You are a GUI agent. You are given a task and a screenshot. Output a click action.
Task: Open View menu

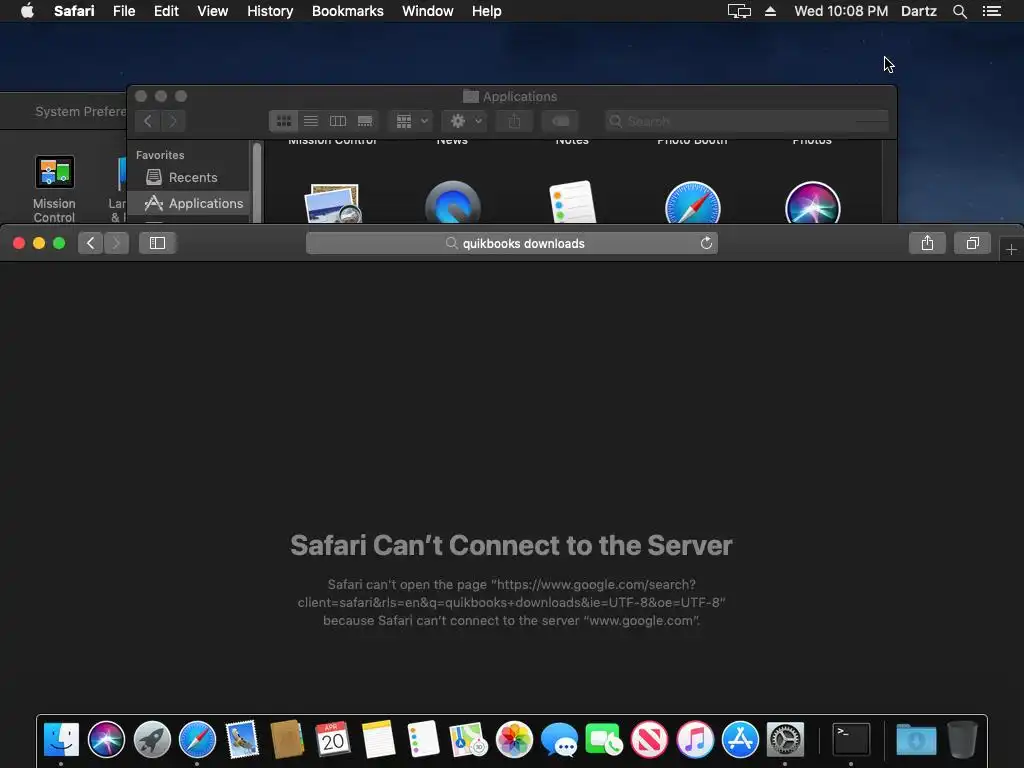pos(213,11)
